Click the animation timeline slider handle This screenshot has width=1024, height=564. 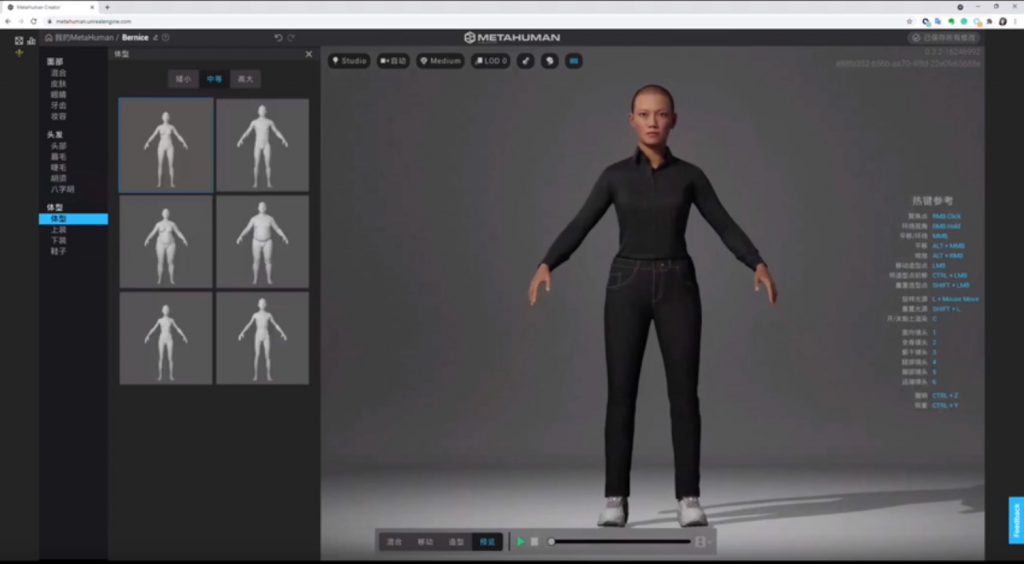click(x=551, y=542)
